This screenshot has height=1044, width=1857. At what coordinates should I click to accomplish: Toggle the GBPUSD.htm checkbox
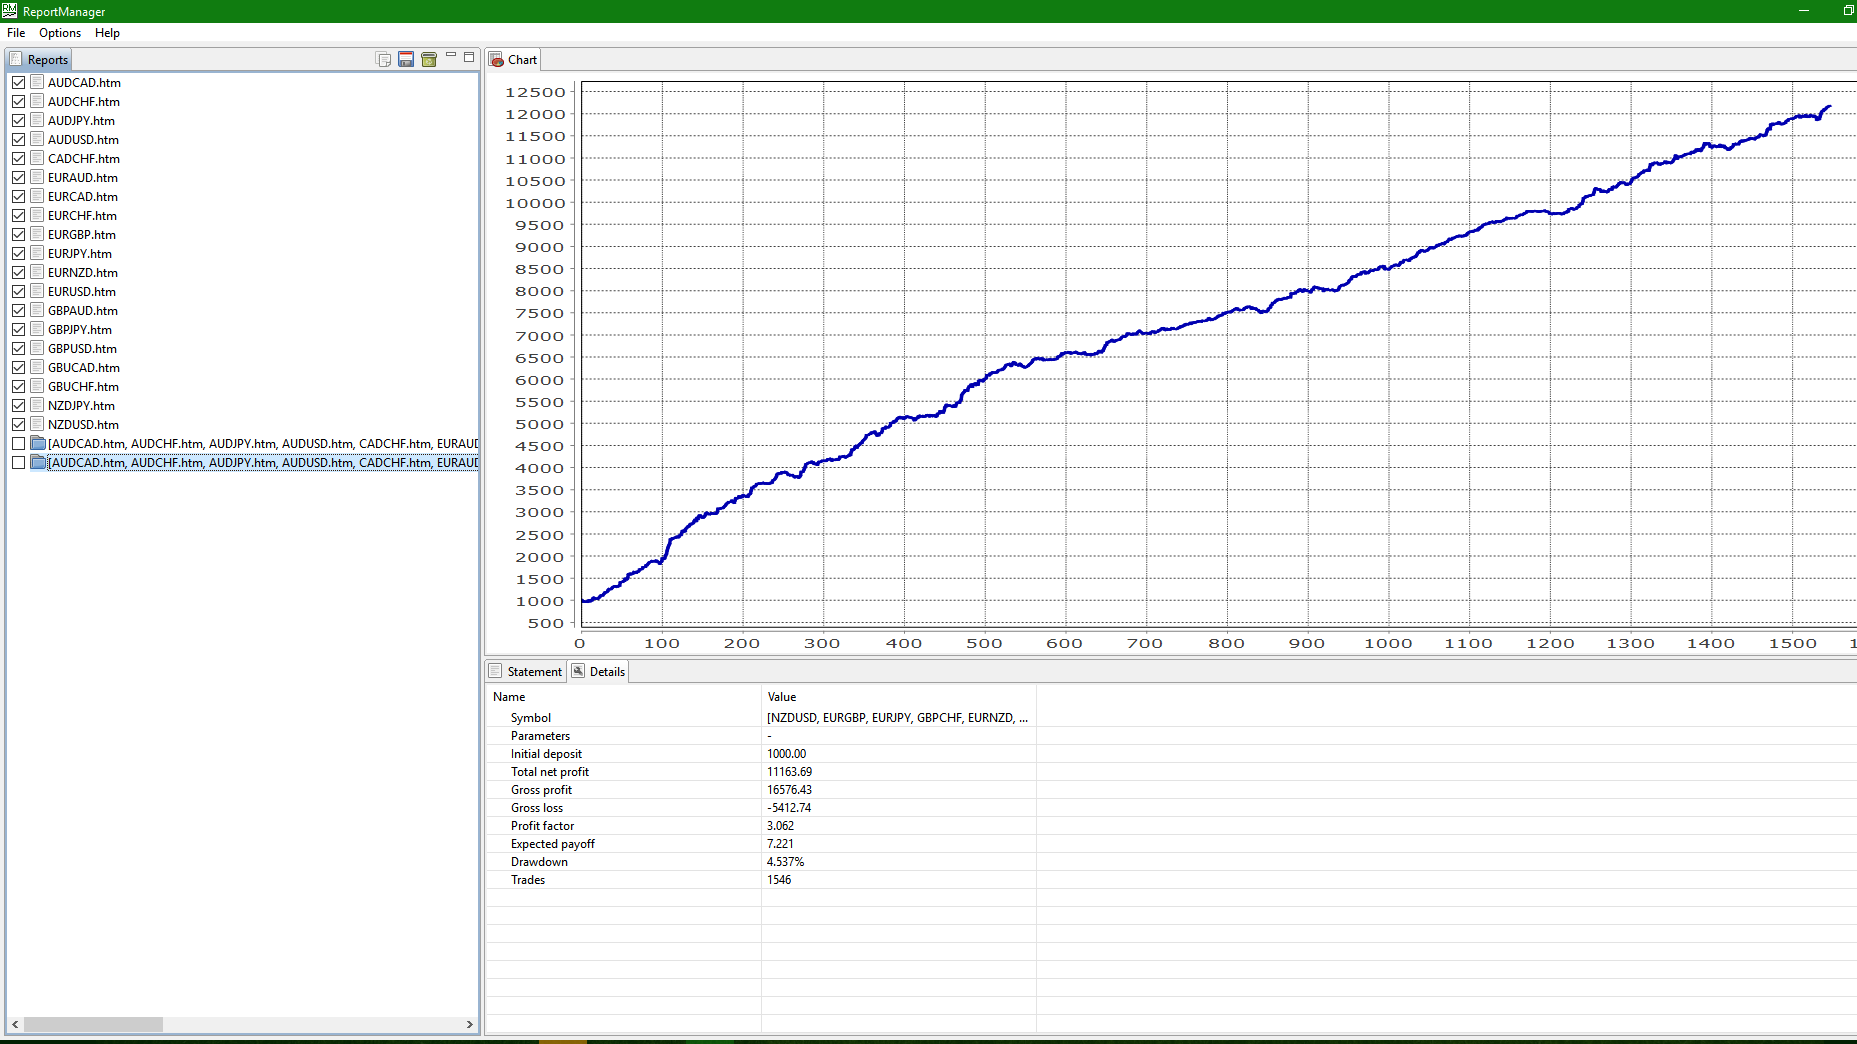click(x=19, y=349)
